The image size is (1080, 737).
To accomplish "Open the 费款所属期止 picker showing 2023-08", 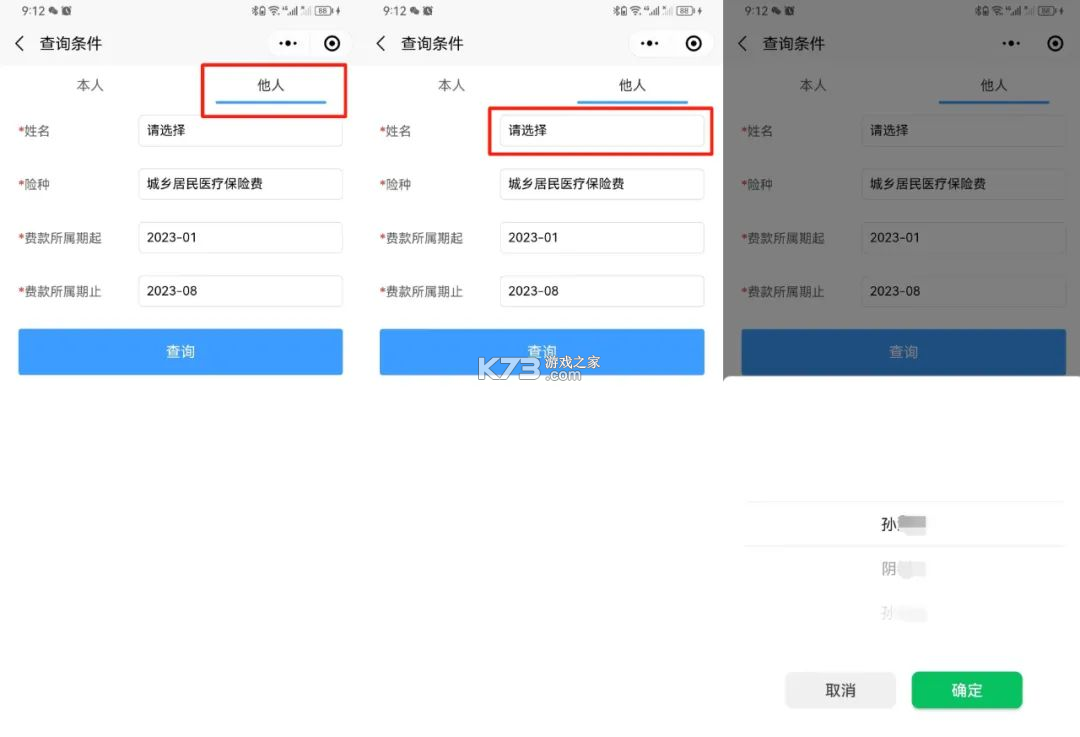I will pyautogui.click(x=240, y=291).
